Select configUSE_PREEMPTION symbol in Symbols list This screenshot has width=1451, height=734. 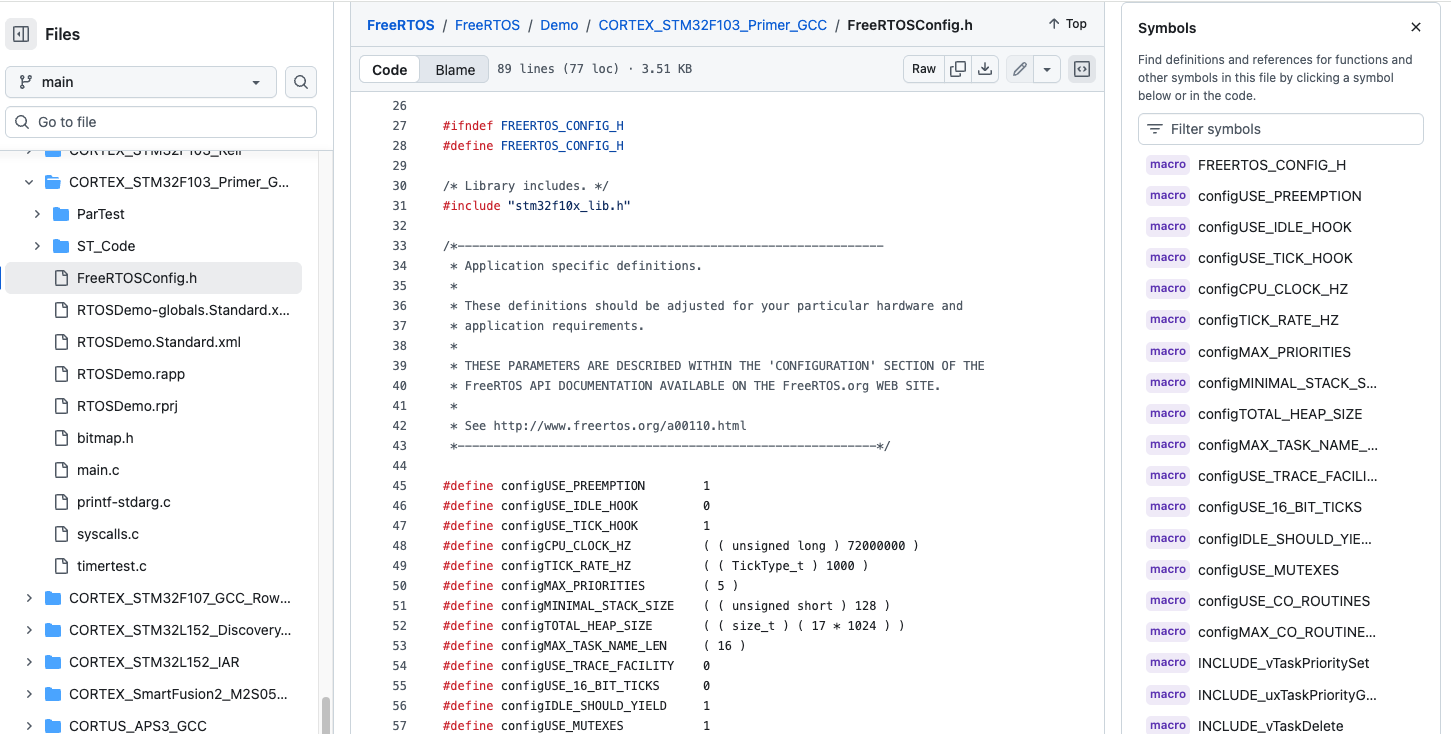1280,196
